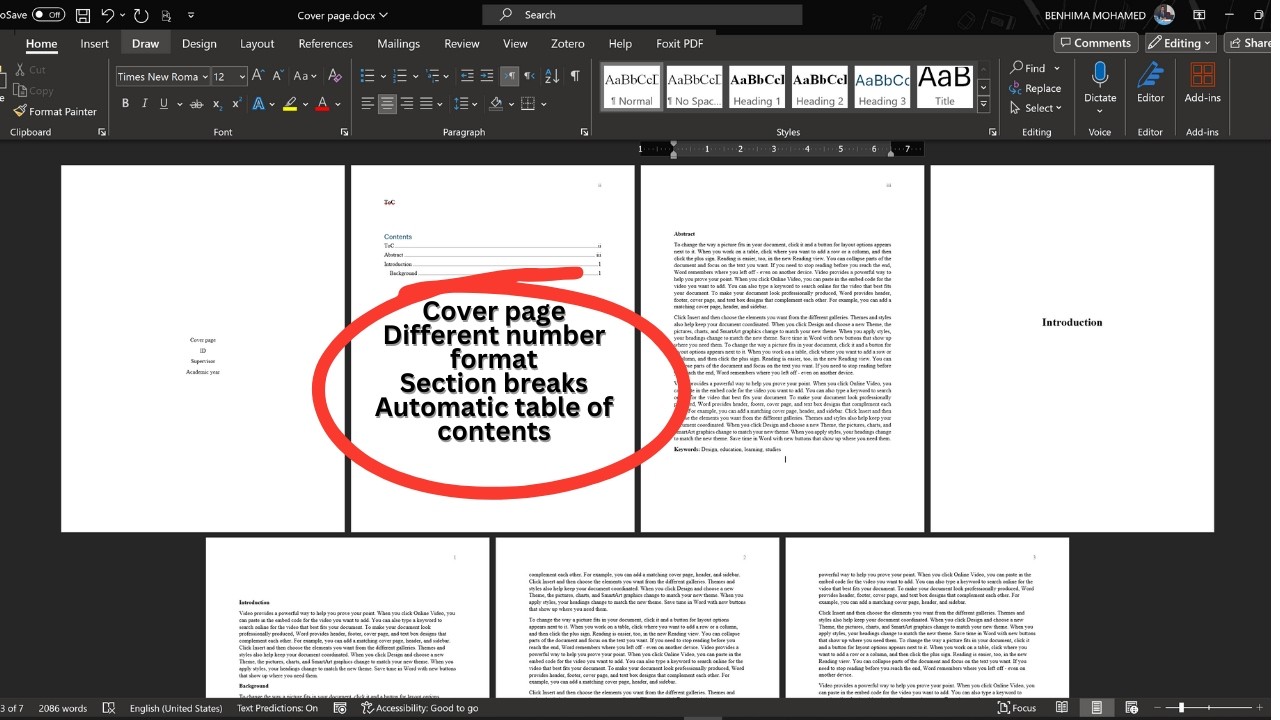Image resolution: width=1280 pixels, height=720 pixels.
Task: Toggle italic formatting
Action: pyautogui.click(x=143, y=103)
